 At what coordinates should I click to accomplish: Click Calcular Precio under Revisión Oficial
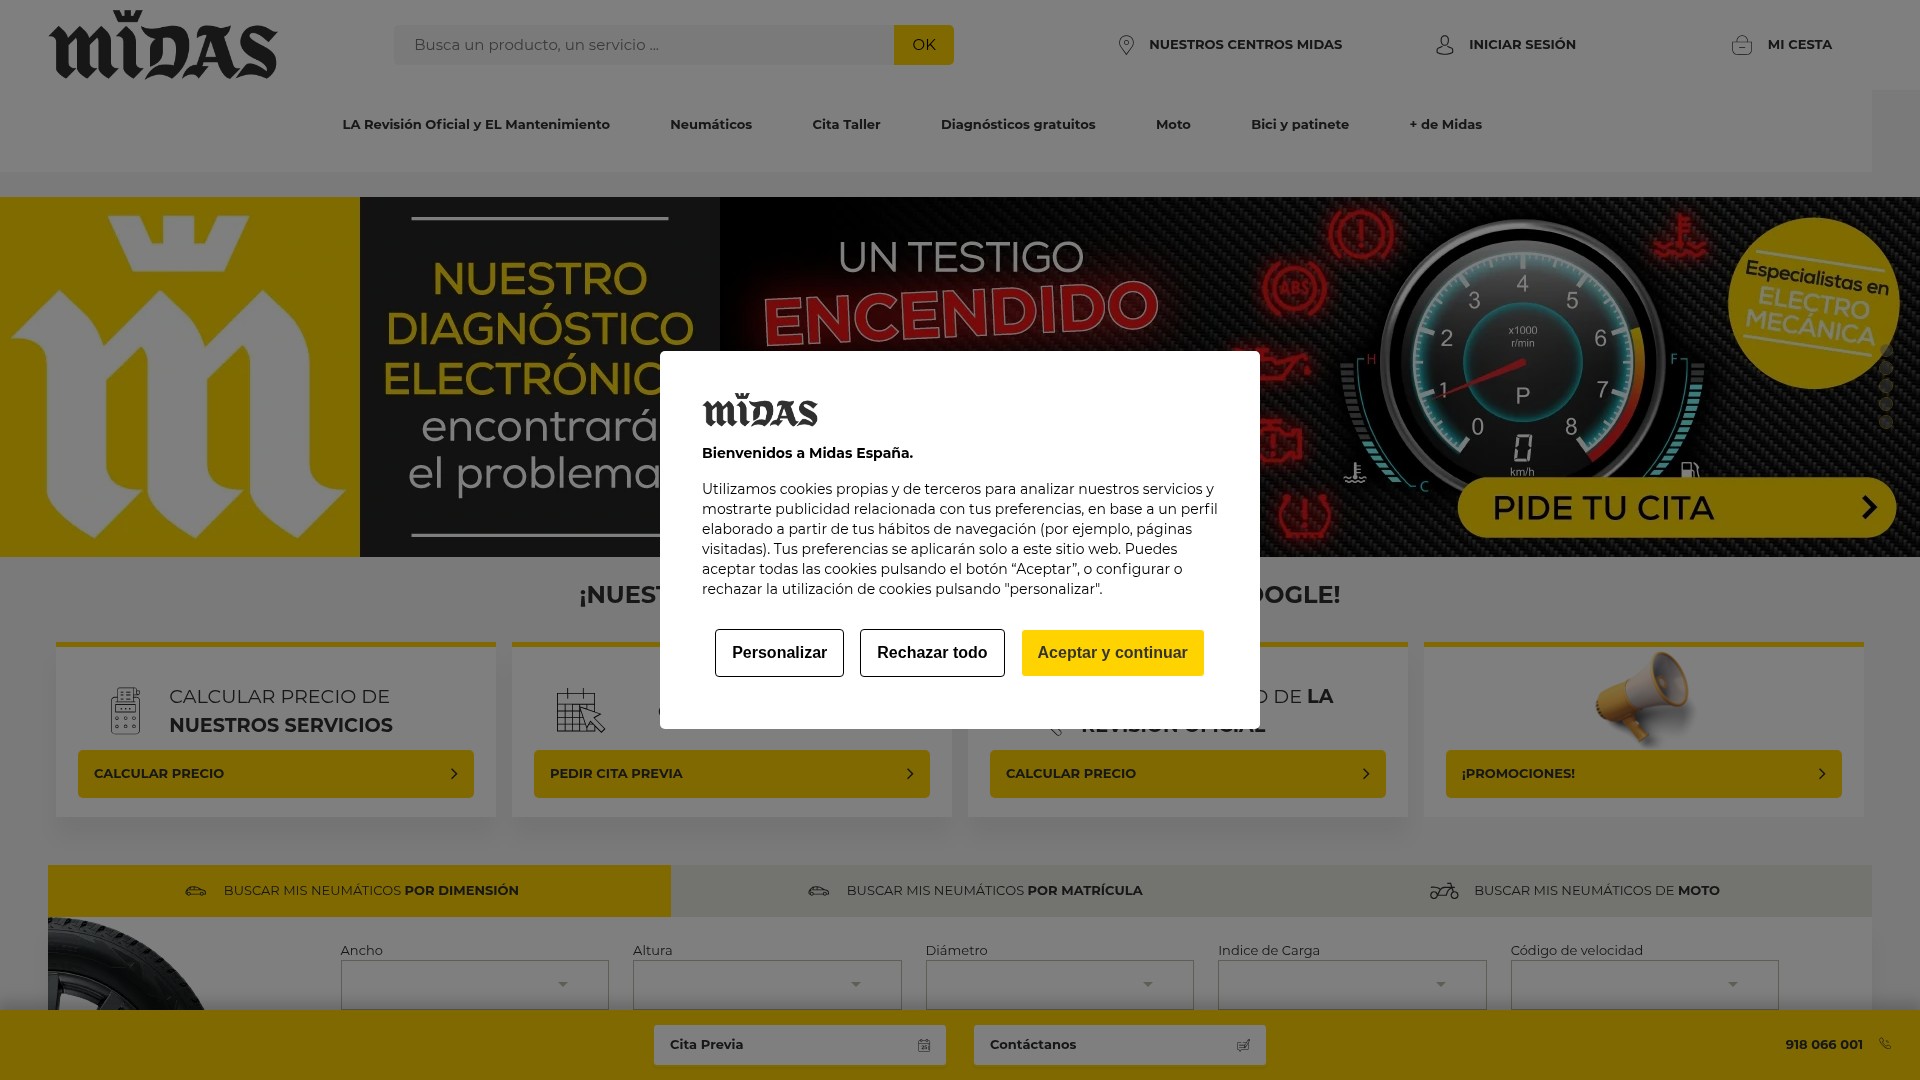[x=1188, y=774]
